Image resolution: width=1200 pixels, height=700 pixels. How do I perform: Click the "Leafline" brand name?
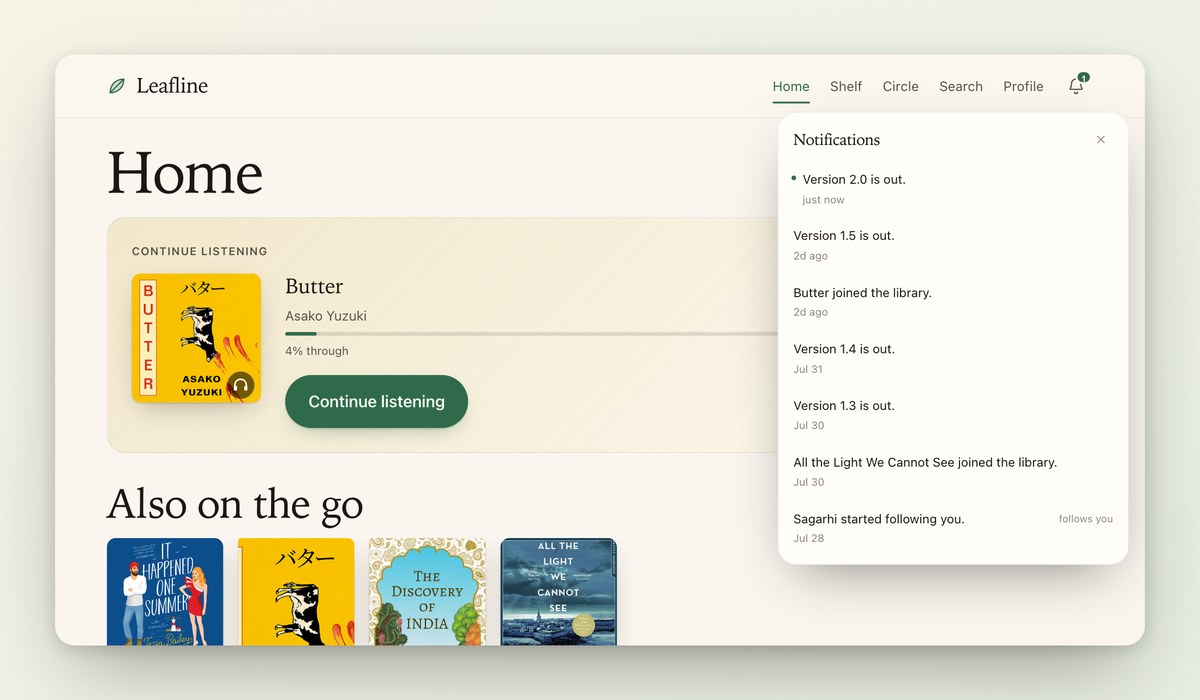point(172,86)
